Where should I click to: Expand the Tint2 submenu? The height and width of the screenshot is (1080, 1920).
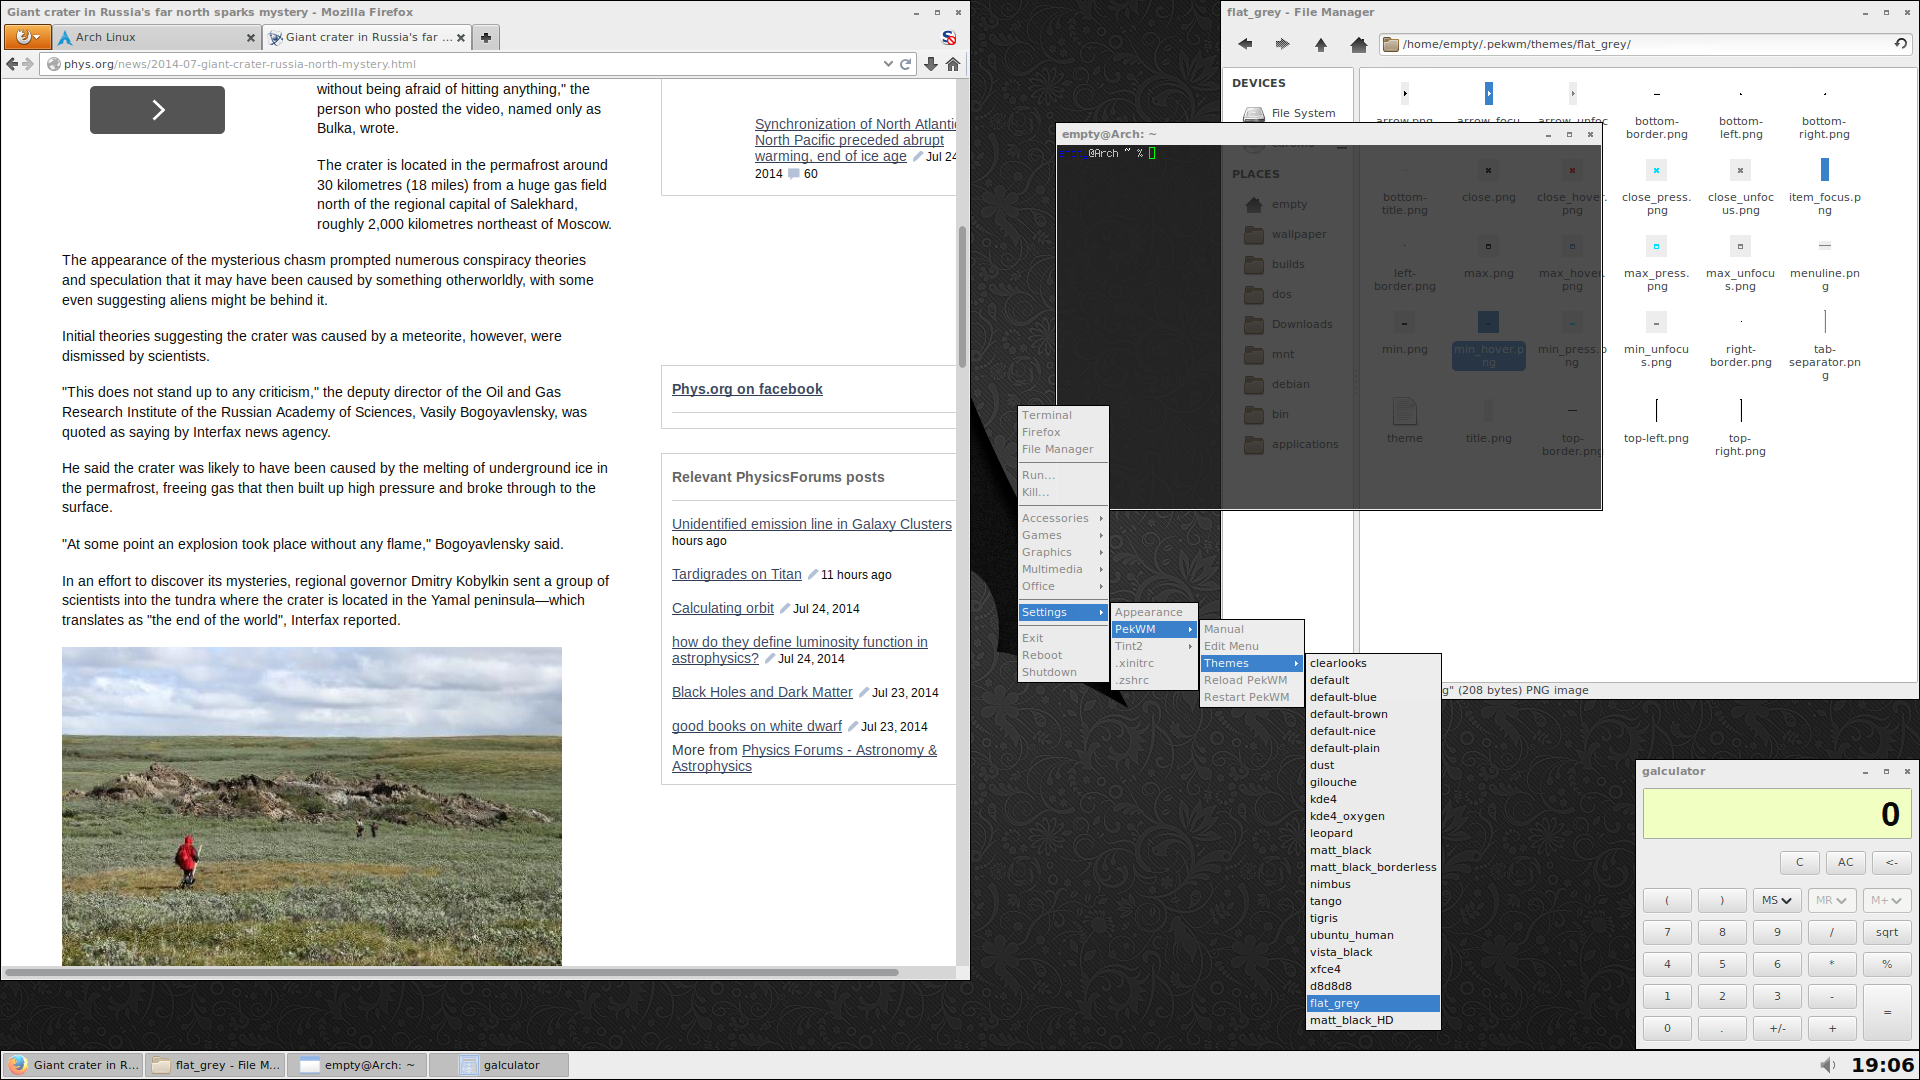[1155, 646]
